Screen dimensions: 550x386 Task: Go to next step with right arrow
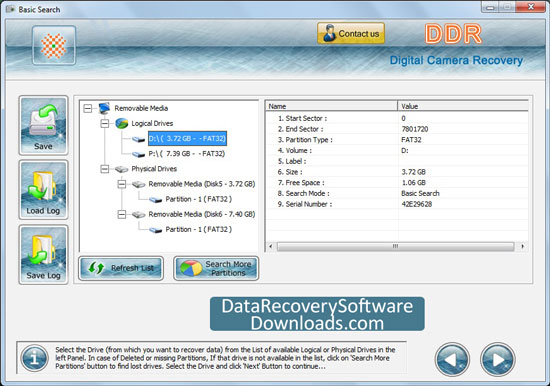point(497,359)
